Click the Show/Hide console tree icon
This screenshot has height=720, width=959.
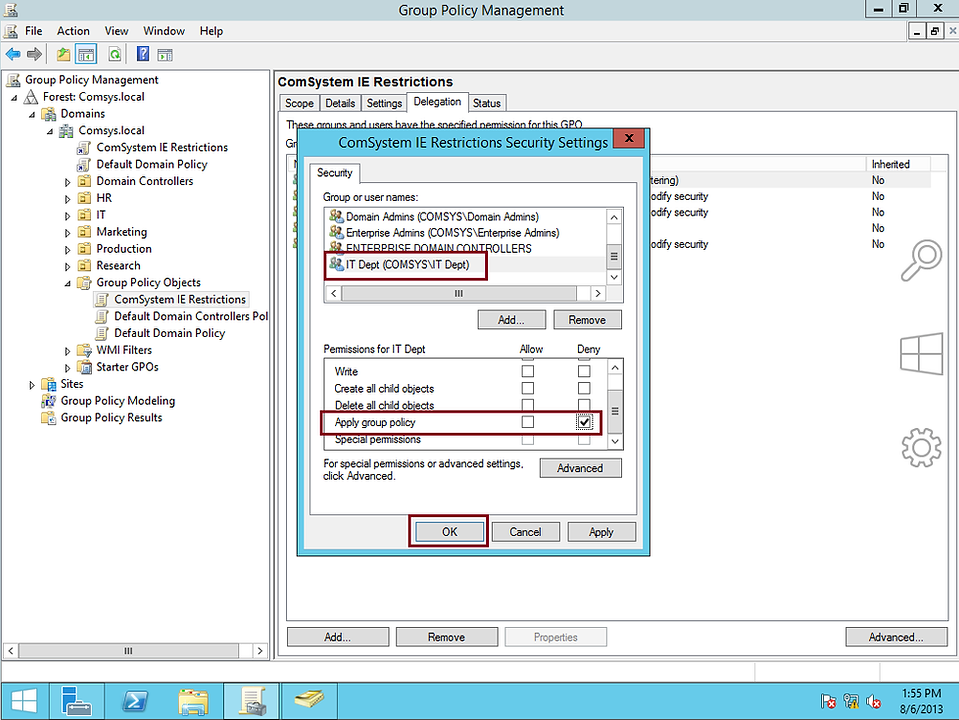tap(86, 54)
